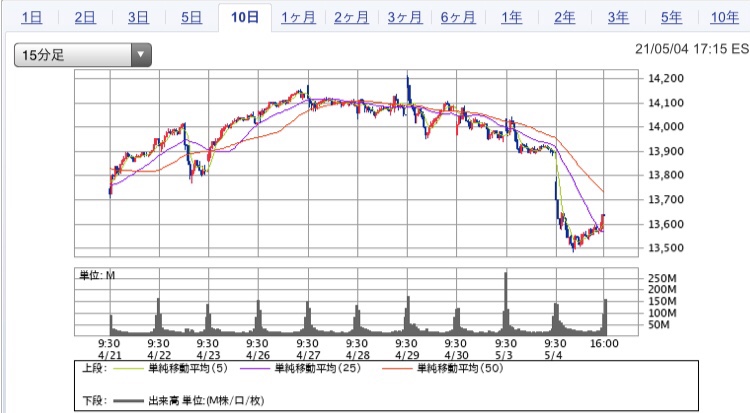Switch to the 3日 chart range tab
The width and height of the screenshot is (750, 413).
(x=138, y=17)
